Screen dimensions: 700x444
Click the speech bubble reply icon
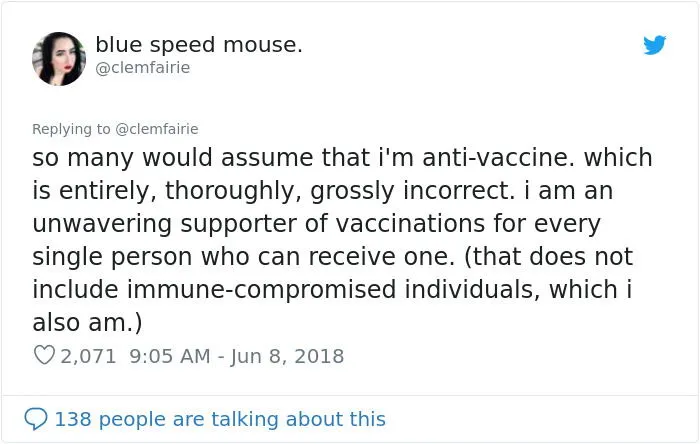(x=36, y=418)
